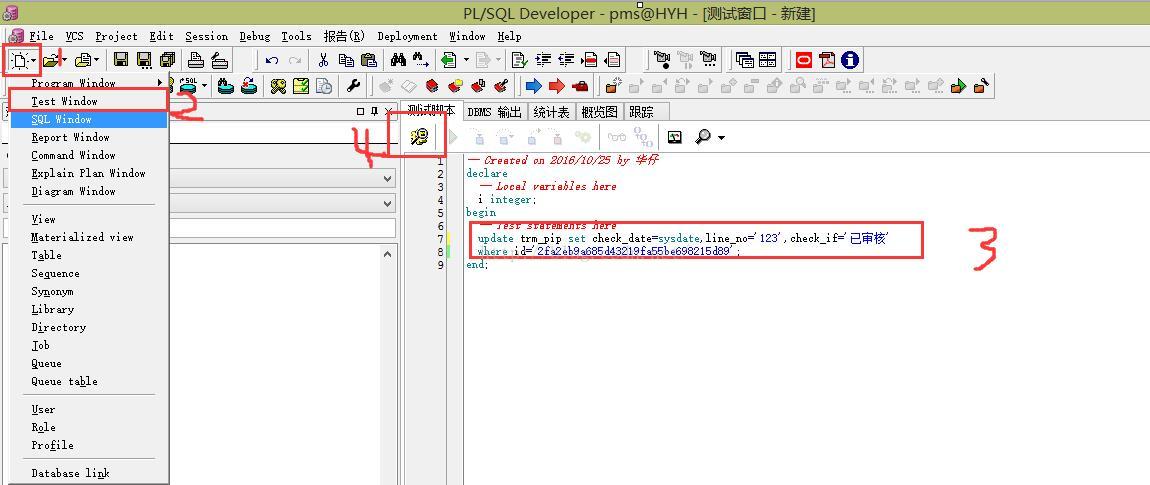
Task: Choose Command Window menu entry
Action: coord(89,155)
